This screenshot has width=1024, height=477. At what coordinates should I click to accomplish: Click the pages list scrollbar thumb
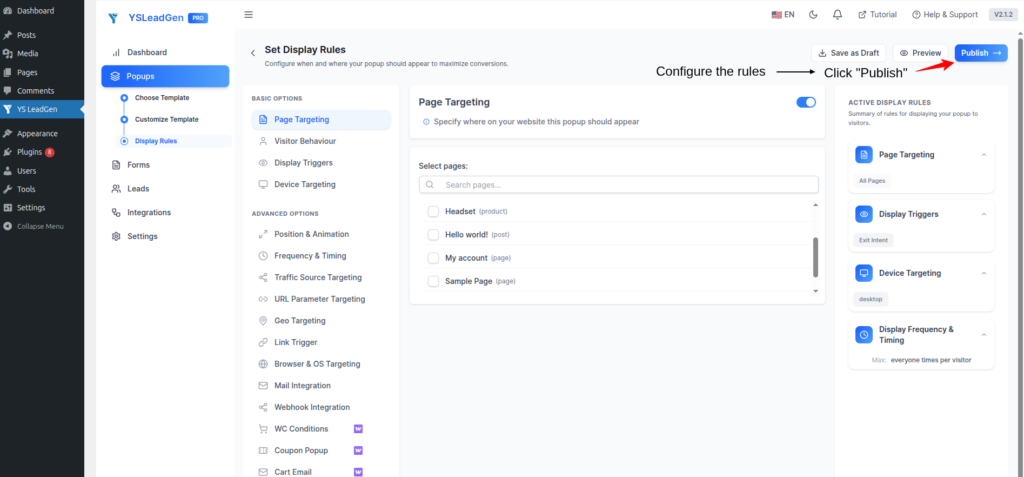(x=815, y=257)
